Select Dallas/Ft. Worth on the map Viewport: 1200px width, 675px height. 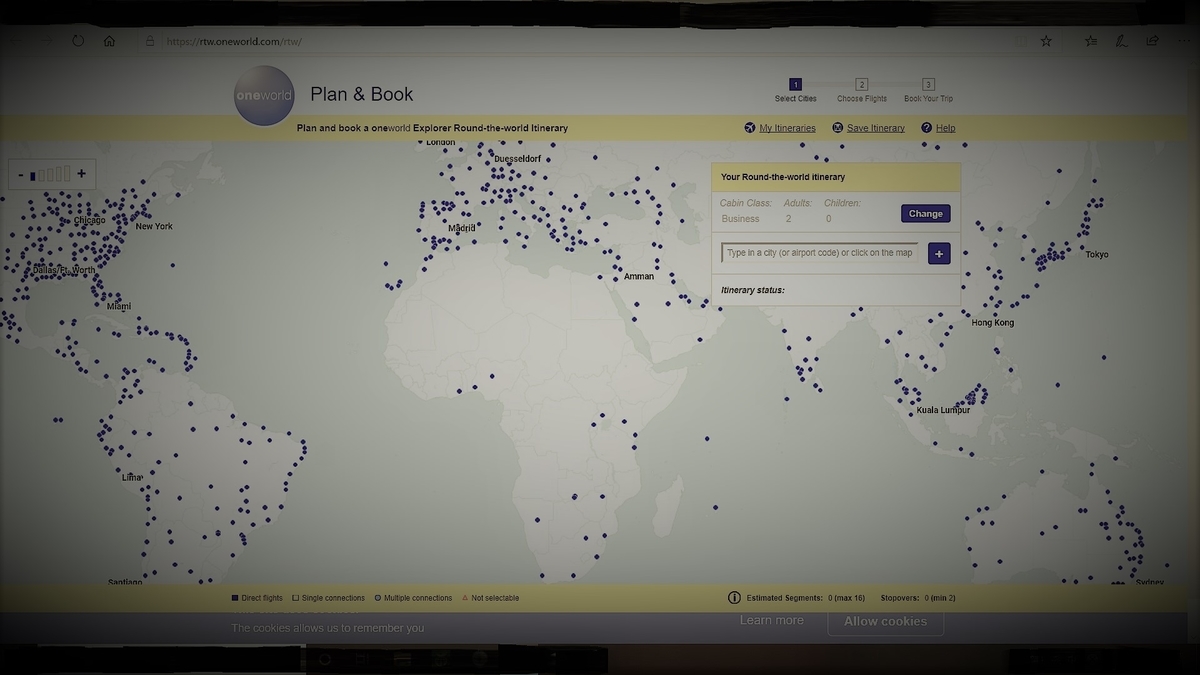pyautogui.click(x=64, y=270)
